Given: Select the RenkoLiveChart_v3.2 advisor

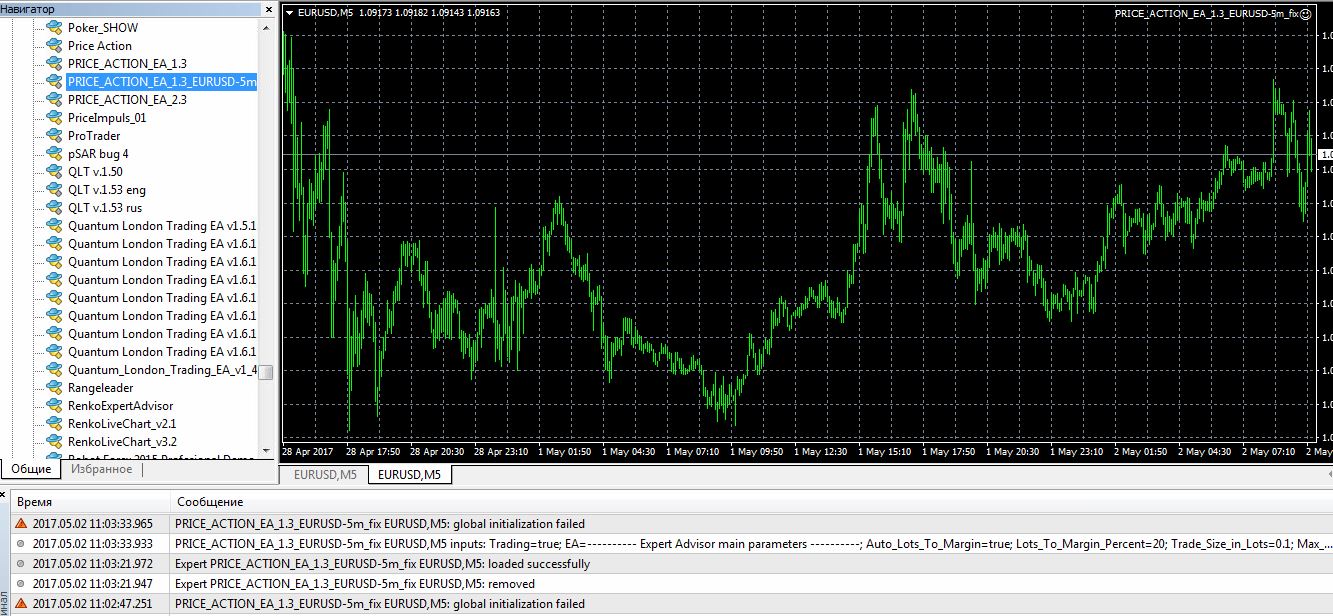Looking at the screenshot, I should pyautogui.click(x=122, y=442).
